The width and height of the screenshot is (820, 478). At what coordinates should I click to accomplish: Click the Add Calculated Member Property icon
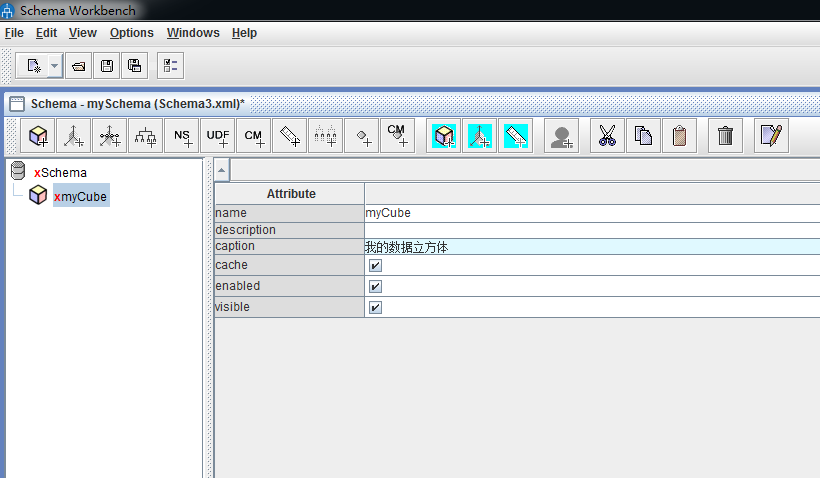pyautogui.click(x=398, y=136)
